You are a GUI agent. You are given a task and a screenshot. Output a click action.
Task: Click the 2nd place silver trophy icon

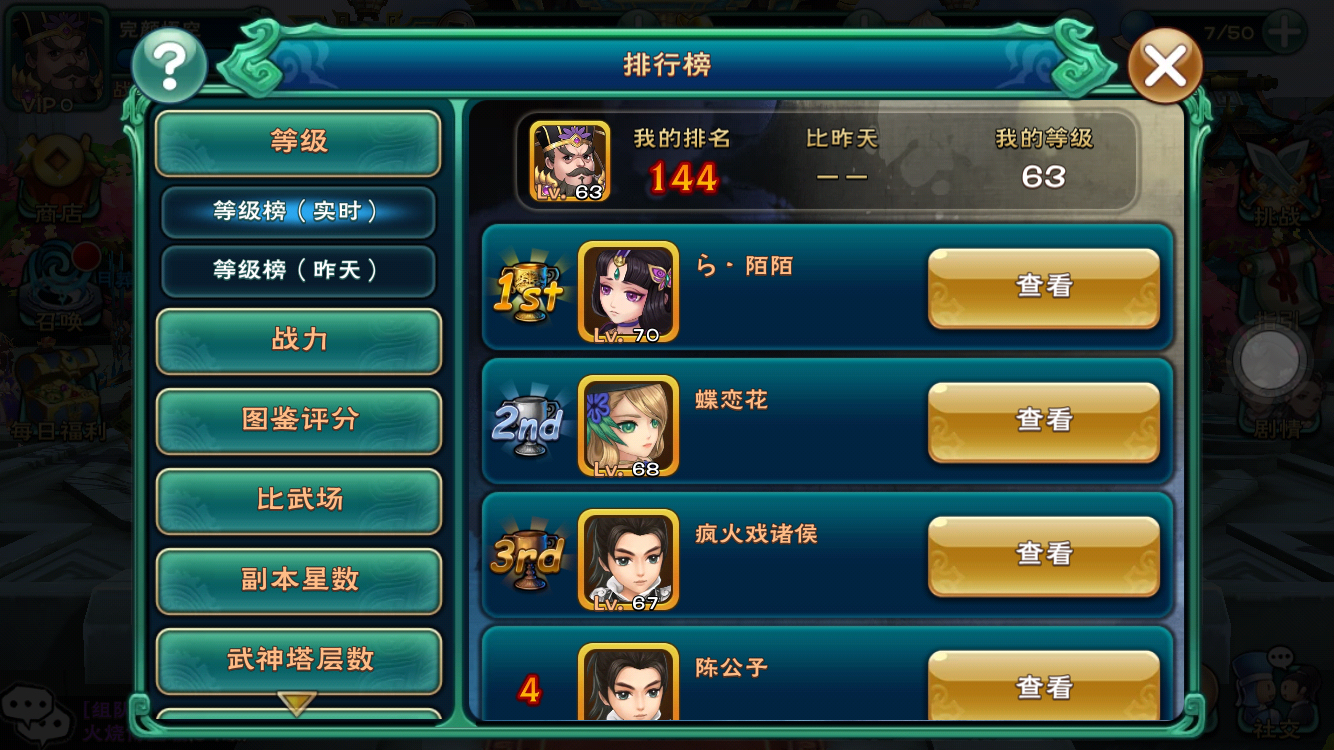tap(528, 426)
